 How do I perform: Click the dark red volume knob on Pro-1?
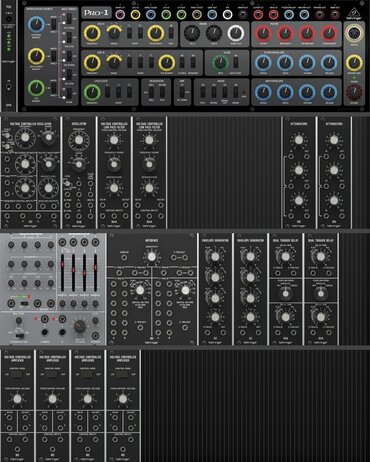click(x=354, y=91)
